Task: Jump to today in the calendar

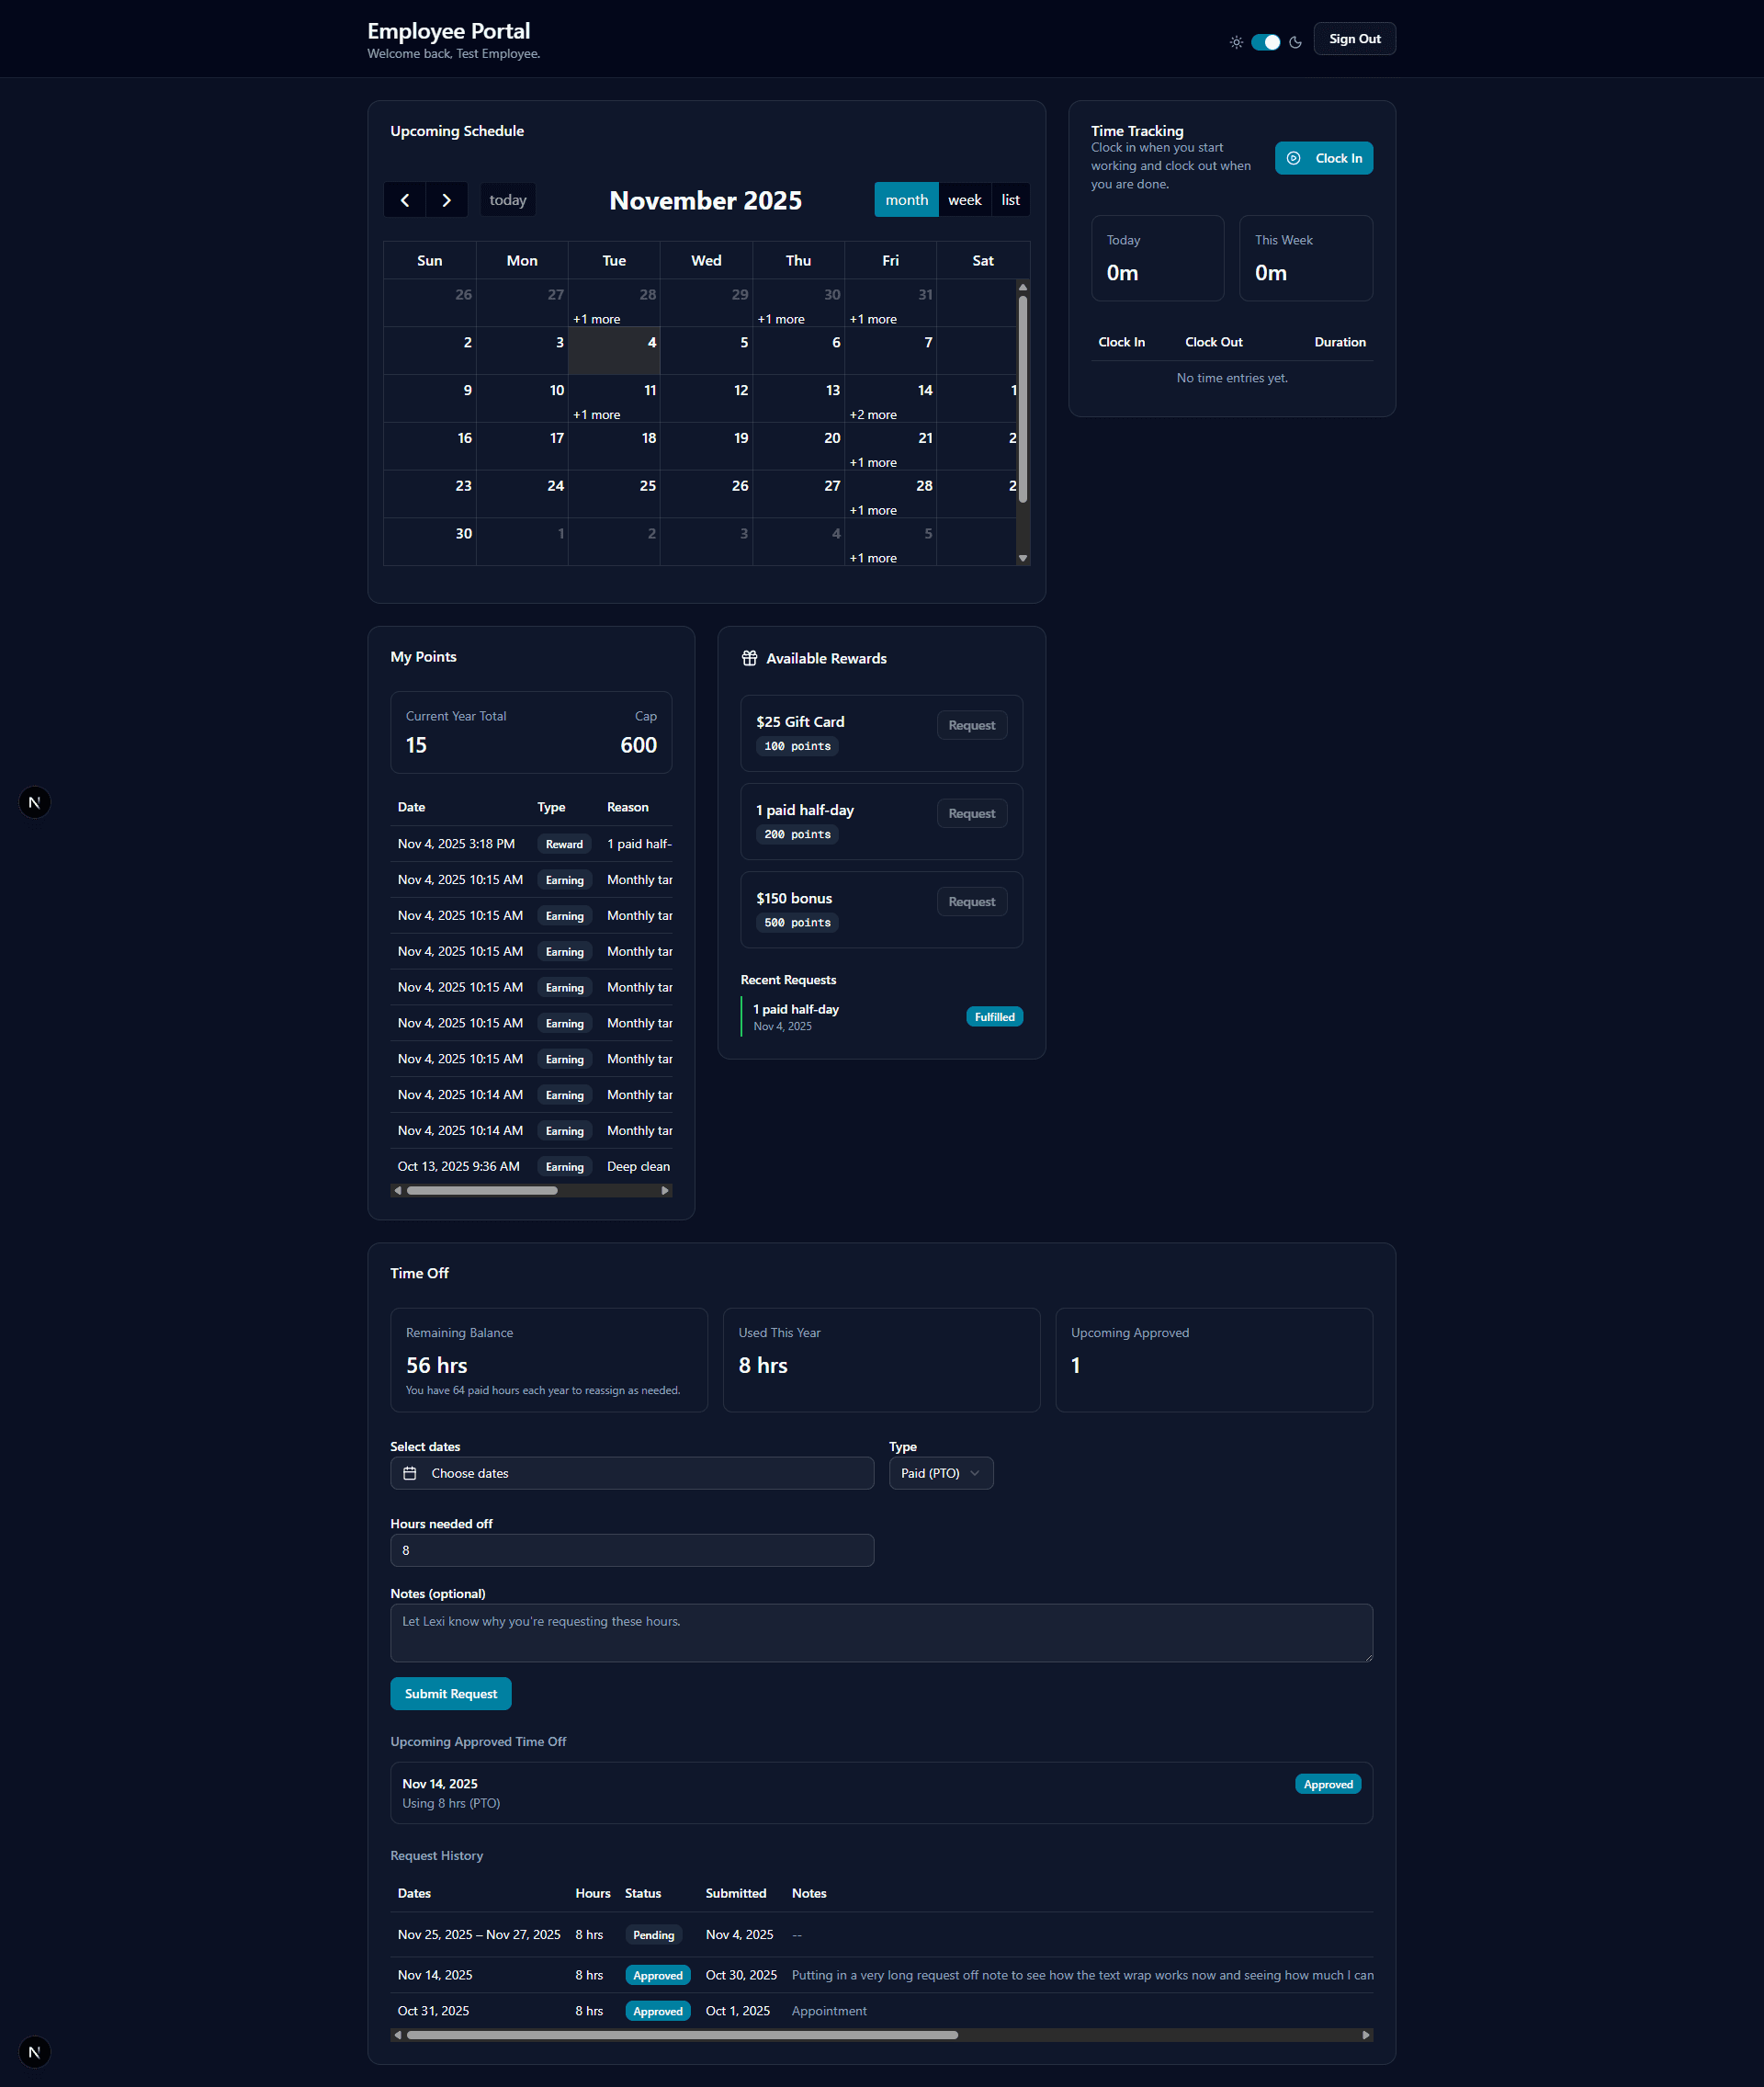Action: [x=507, y=200]
